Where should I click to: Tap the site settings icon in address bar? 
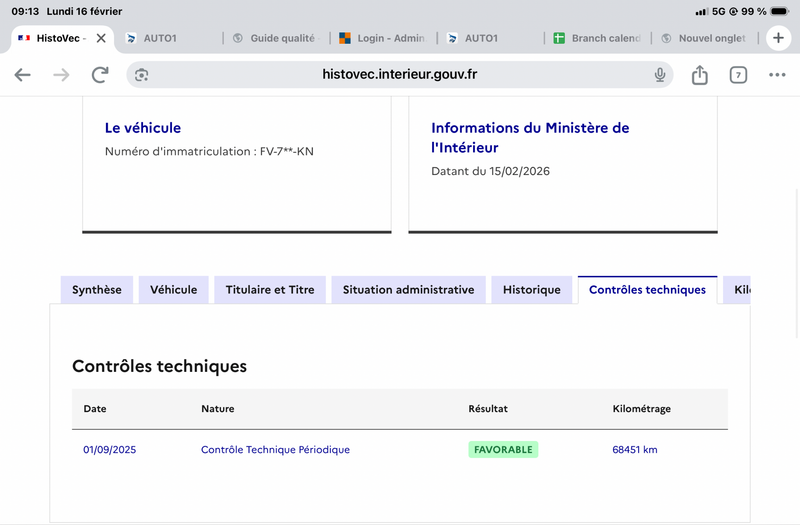(x=142, y=75)
